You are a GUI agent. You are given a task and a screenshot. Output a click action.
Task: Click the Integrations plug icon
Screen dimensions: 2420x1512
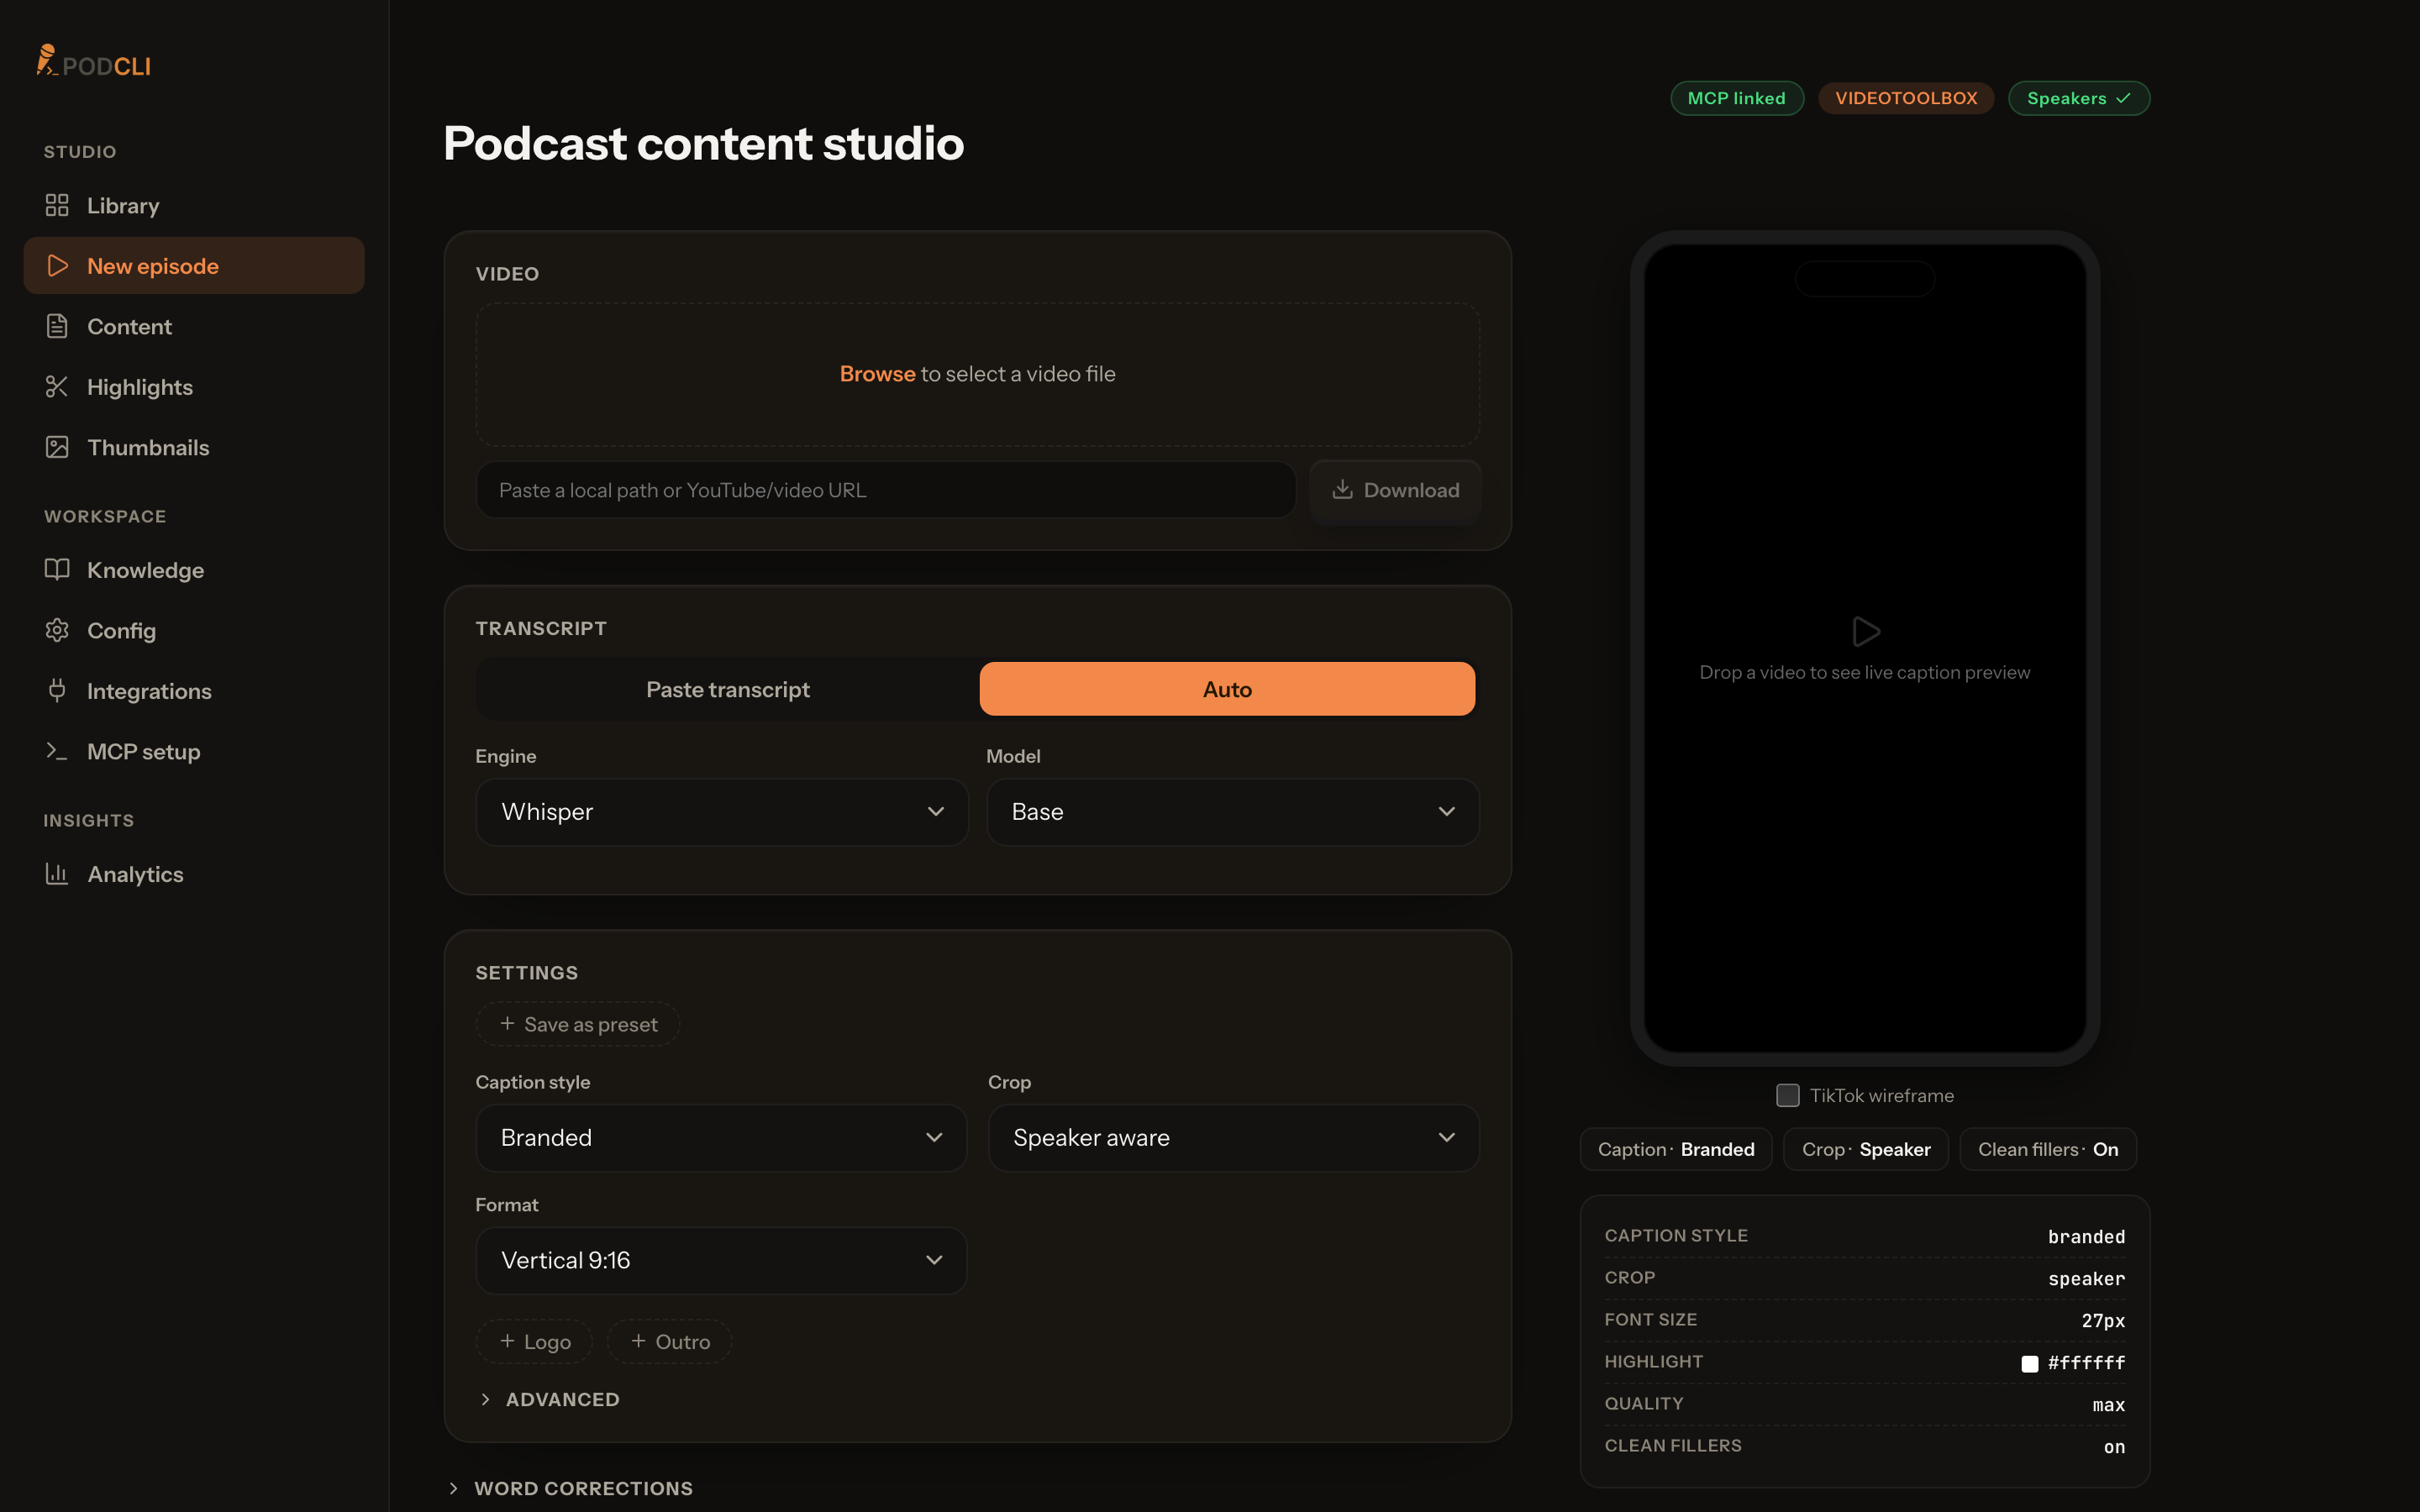57,690
